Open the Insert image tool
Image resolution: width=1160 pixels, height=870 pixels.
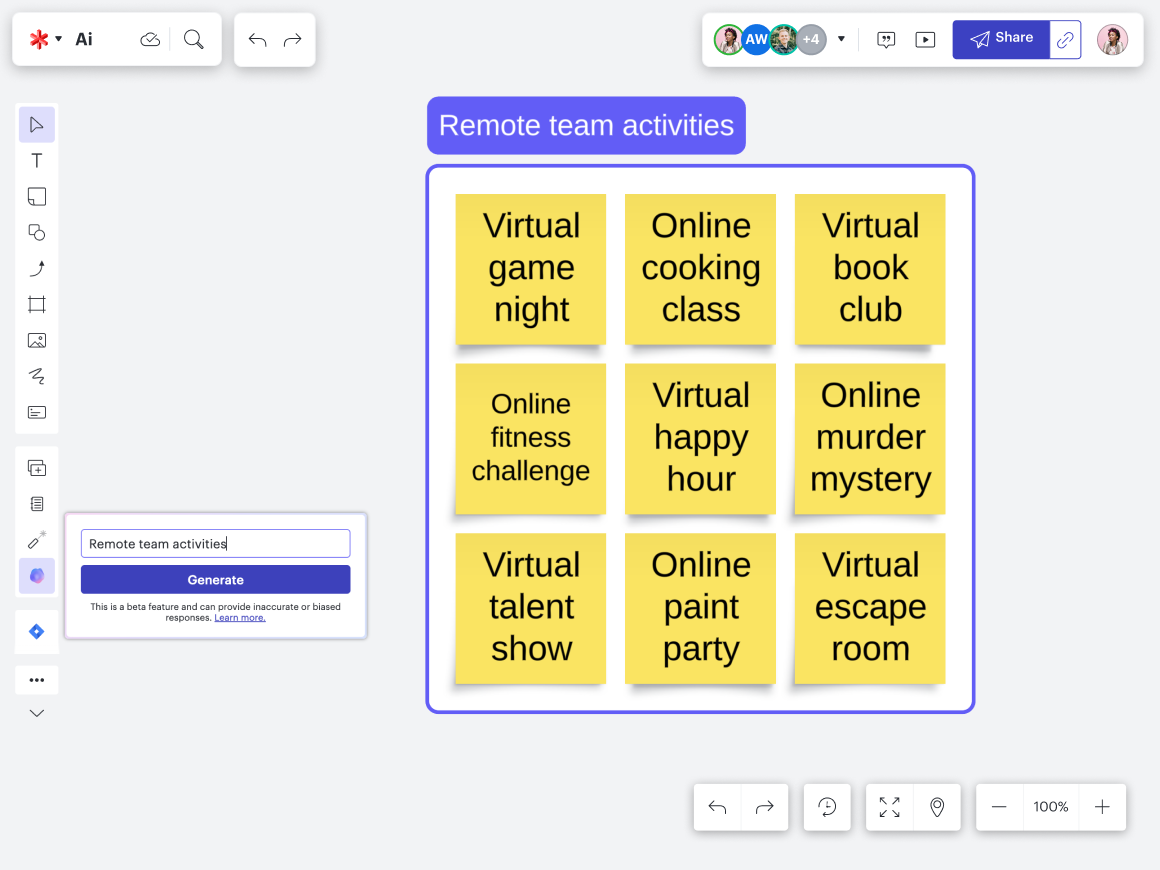pyautogui.click(x=37, y=341)
